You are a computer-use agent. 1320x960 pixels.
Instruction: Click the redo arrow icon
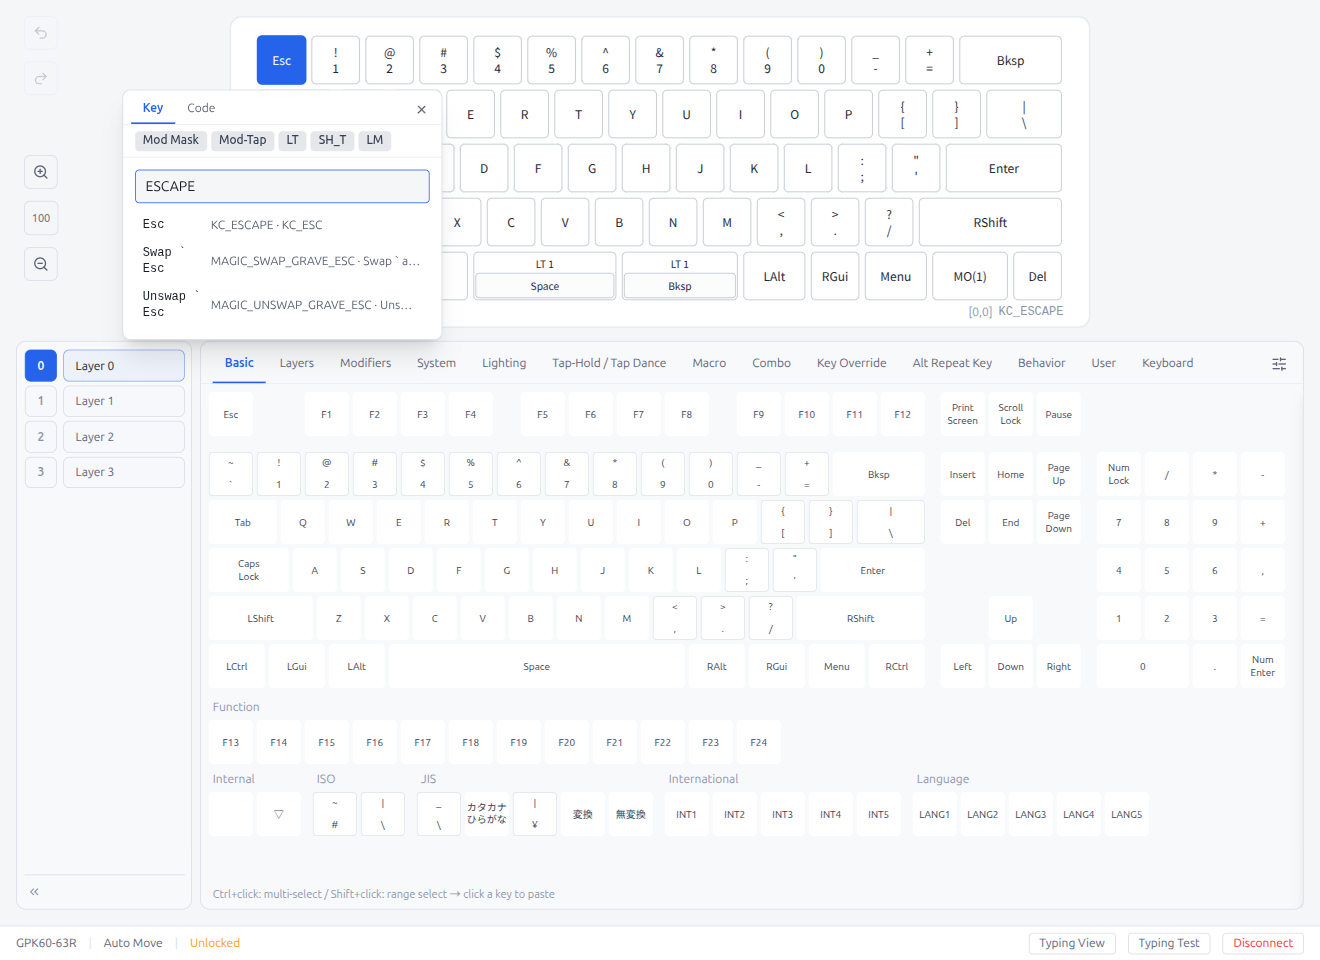point(40,78)
